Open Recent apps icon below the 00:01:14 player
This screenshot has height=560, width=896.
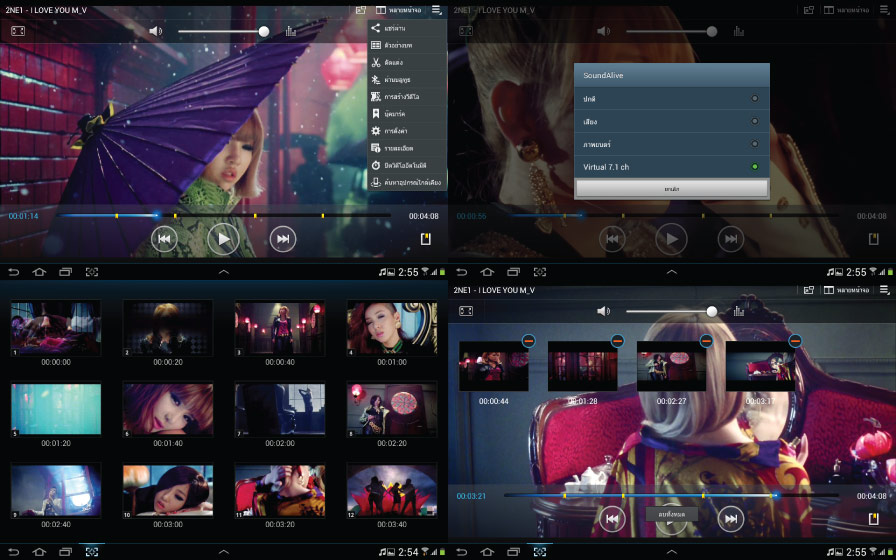click(66, 272)
